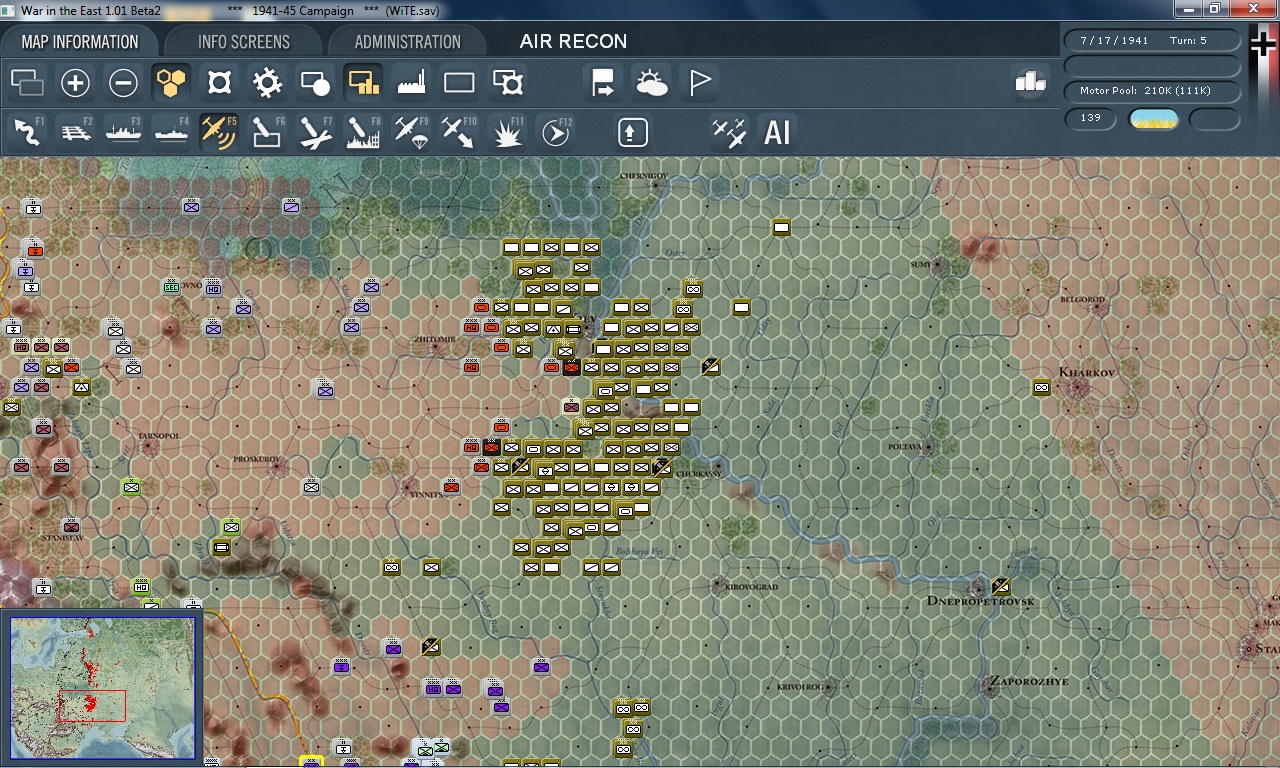Screen dimensions: 1280x768
Task: Click the plain rectangle toolbar icon
Action: 459,83
